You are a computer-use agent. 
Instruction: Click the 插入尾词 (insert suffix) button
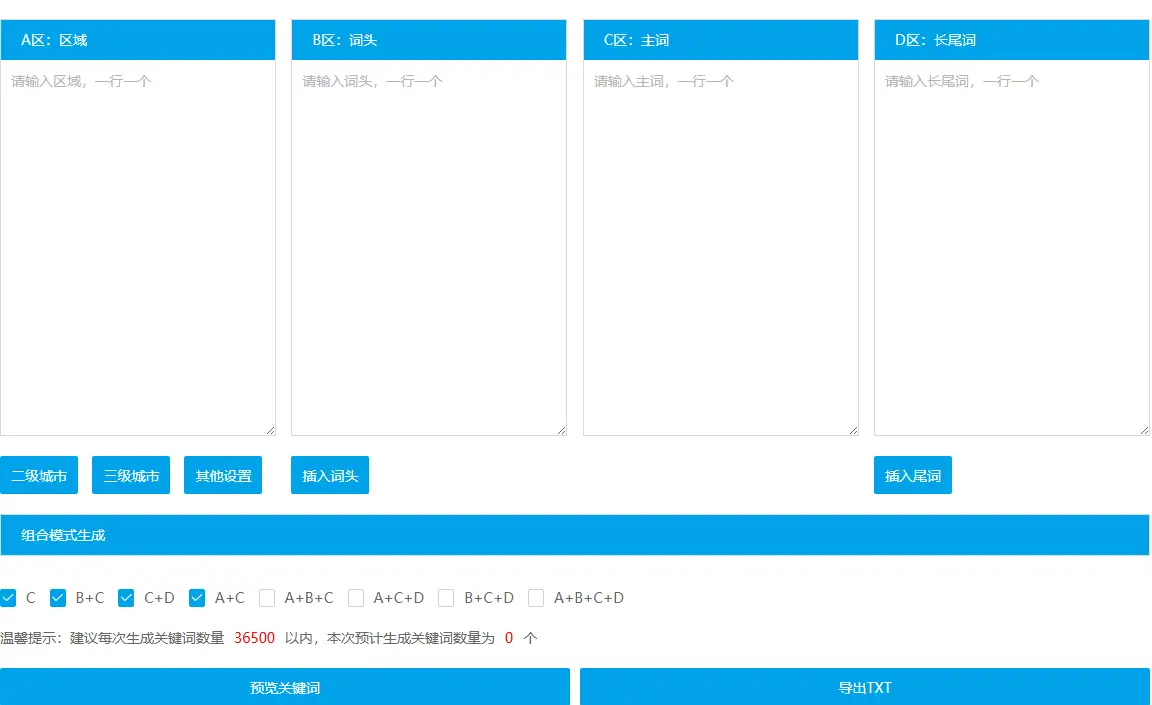912,475
